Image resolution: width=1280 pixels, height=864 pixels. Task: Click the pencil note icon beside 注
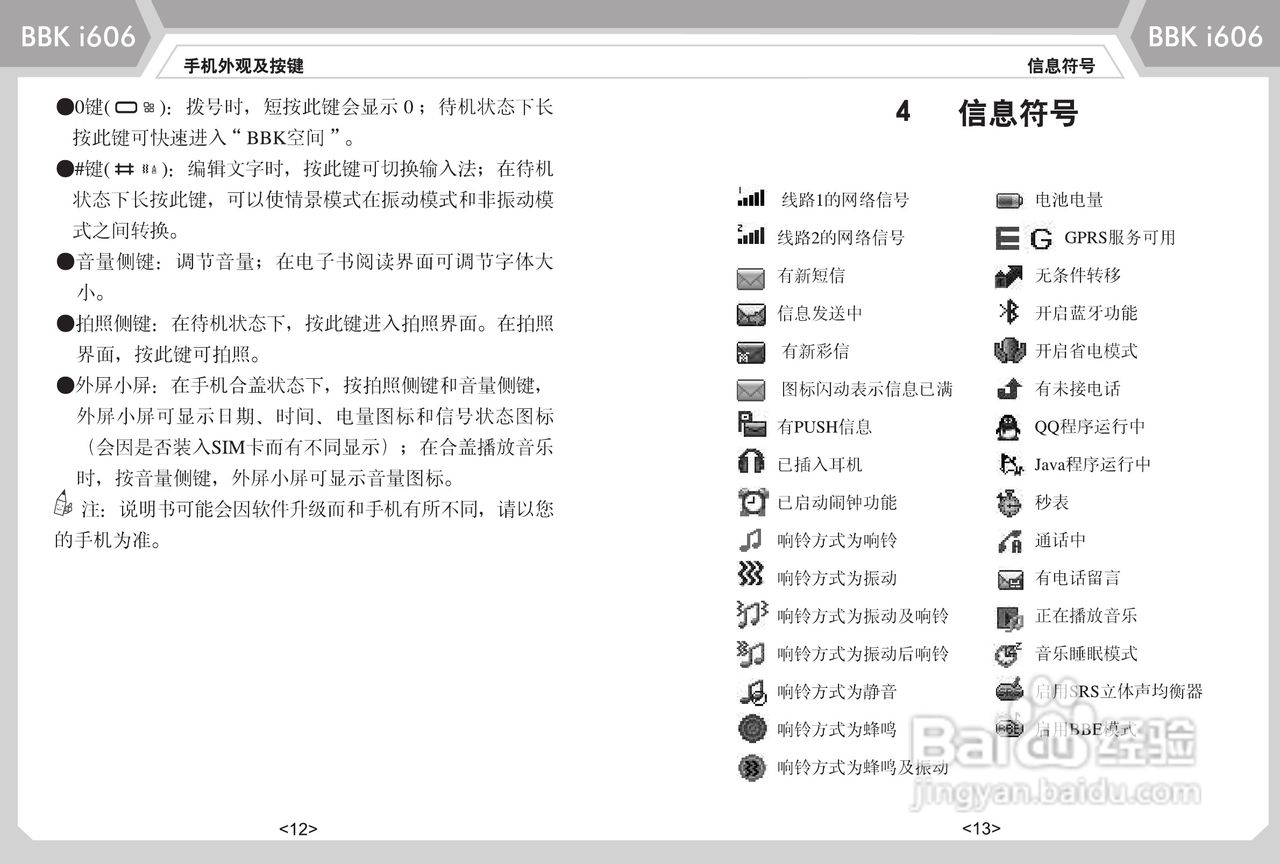point(63,505)
